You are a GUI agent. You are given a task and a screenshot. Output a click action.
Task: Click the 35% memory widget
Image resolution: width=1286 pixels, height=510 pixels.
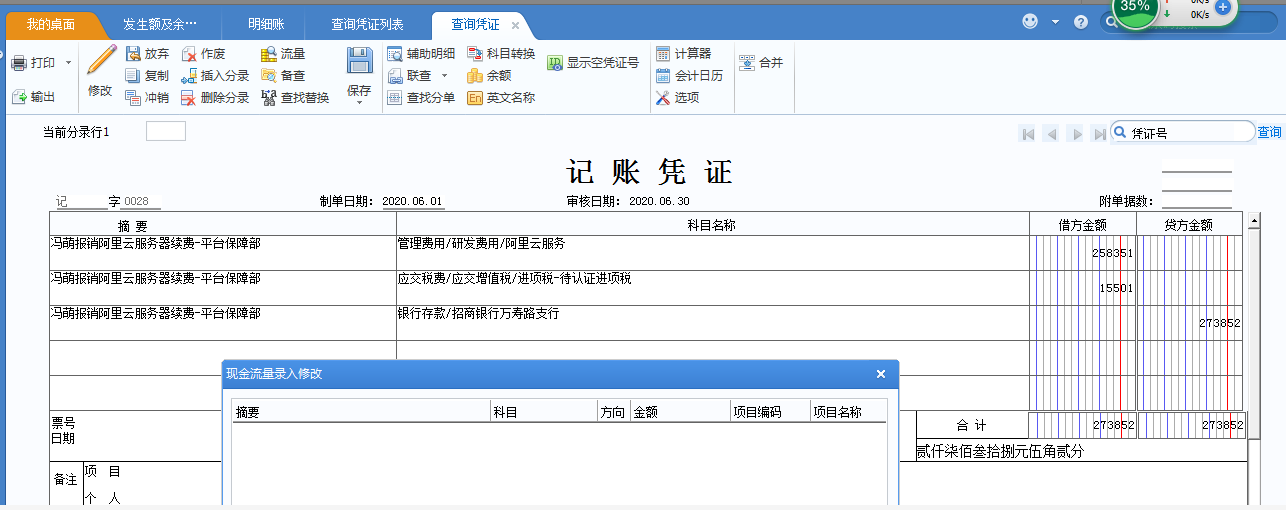pos(1135,8)
